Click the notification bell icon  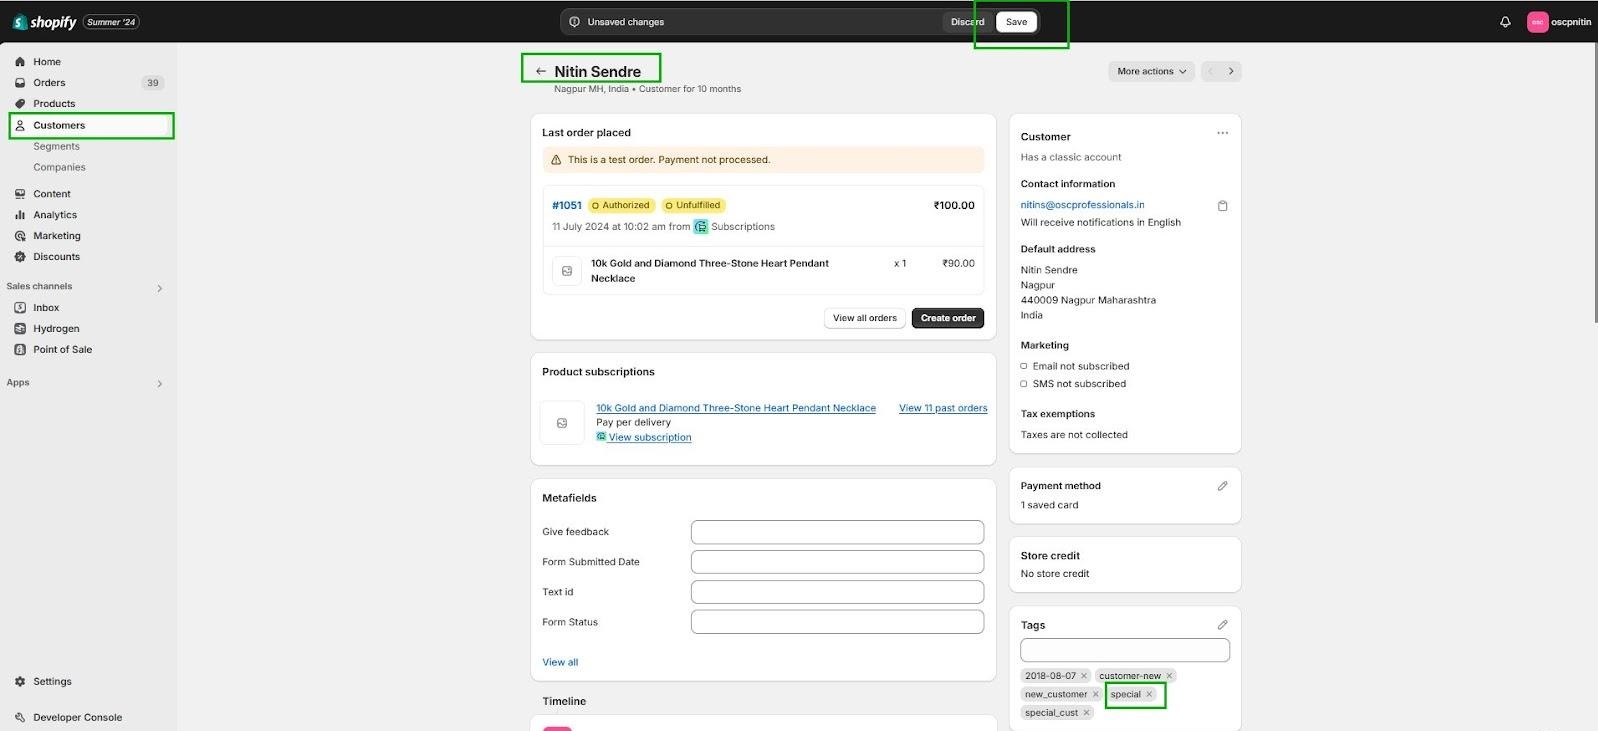1504,22
